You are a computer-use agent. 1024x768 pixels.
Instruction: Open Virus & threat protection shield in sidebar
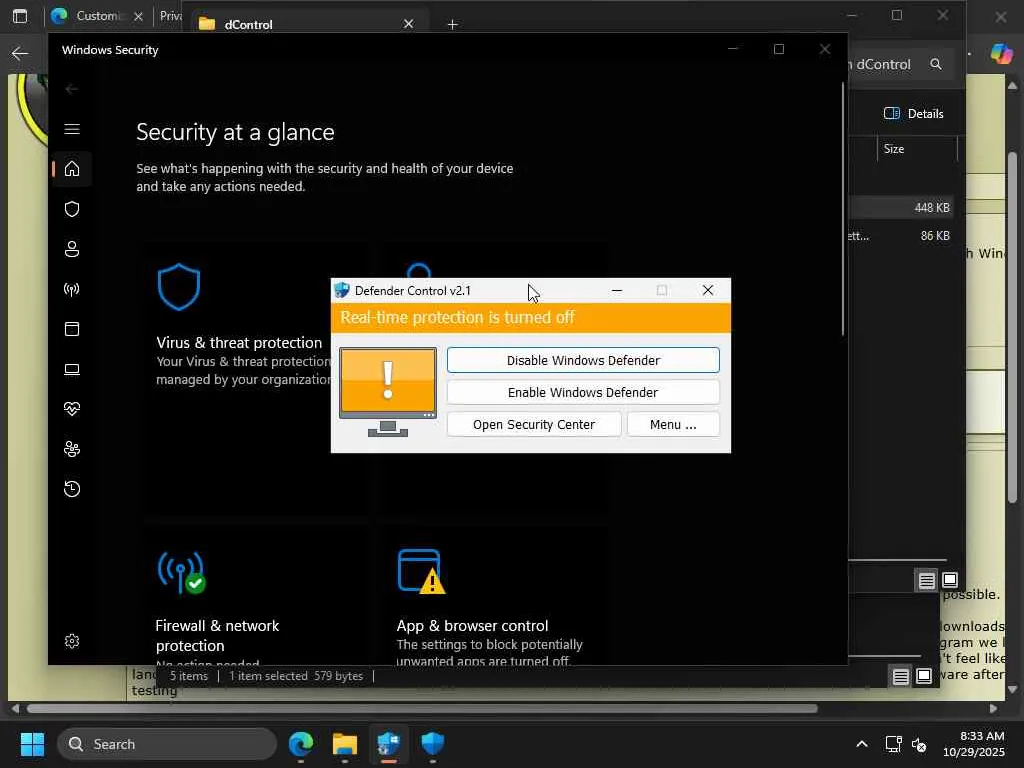(72, 209)
